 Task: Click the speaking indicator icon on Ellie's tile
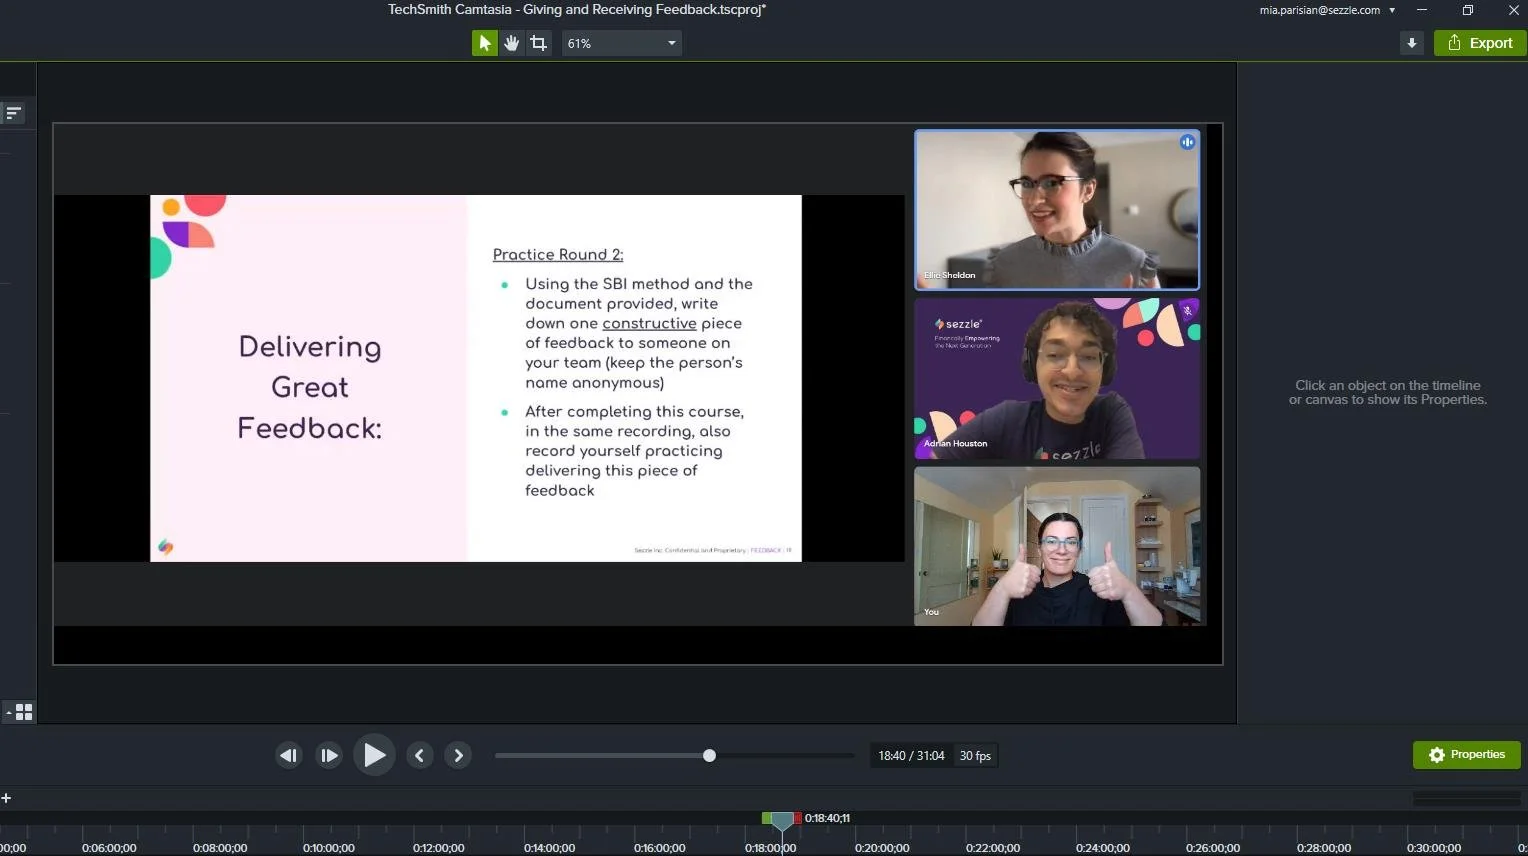(x=1187, y=142)
